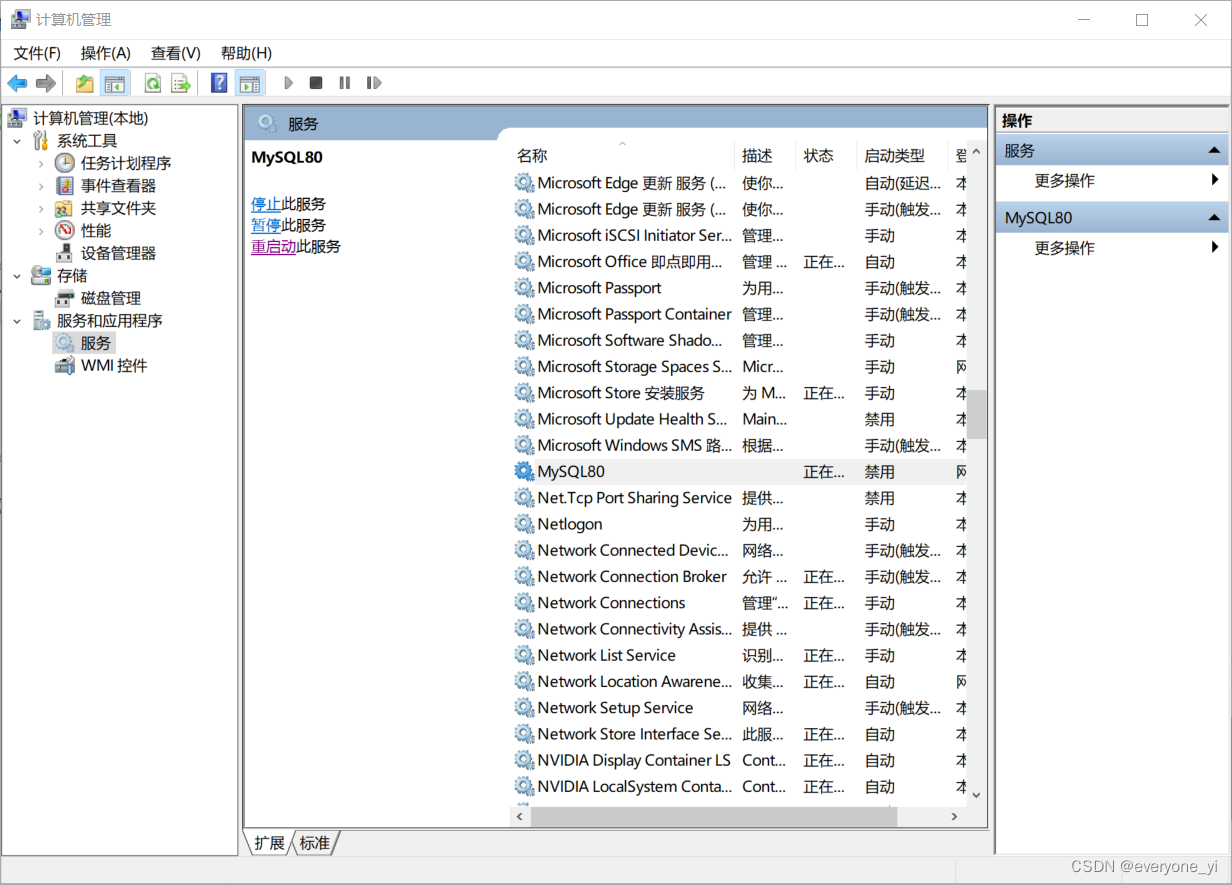Click the 停止 link to stop this service

pos(266,204)
